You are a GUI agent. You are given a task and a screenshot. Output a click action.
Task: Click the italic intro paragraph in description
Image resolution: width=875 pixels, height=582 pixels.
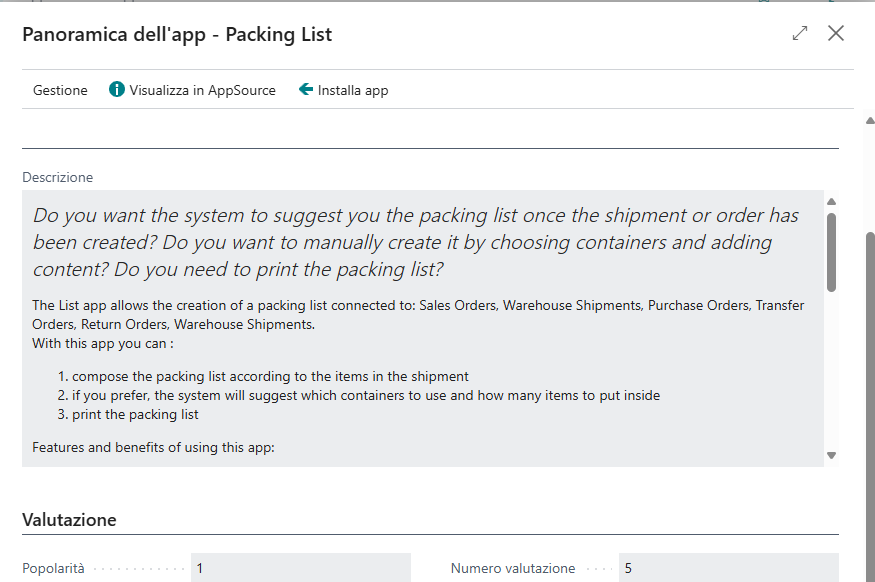click(x=415, y=242)
